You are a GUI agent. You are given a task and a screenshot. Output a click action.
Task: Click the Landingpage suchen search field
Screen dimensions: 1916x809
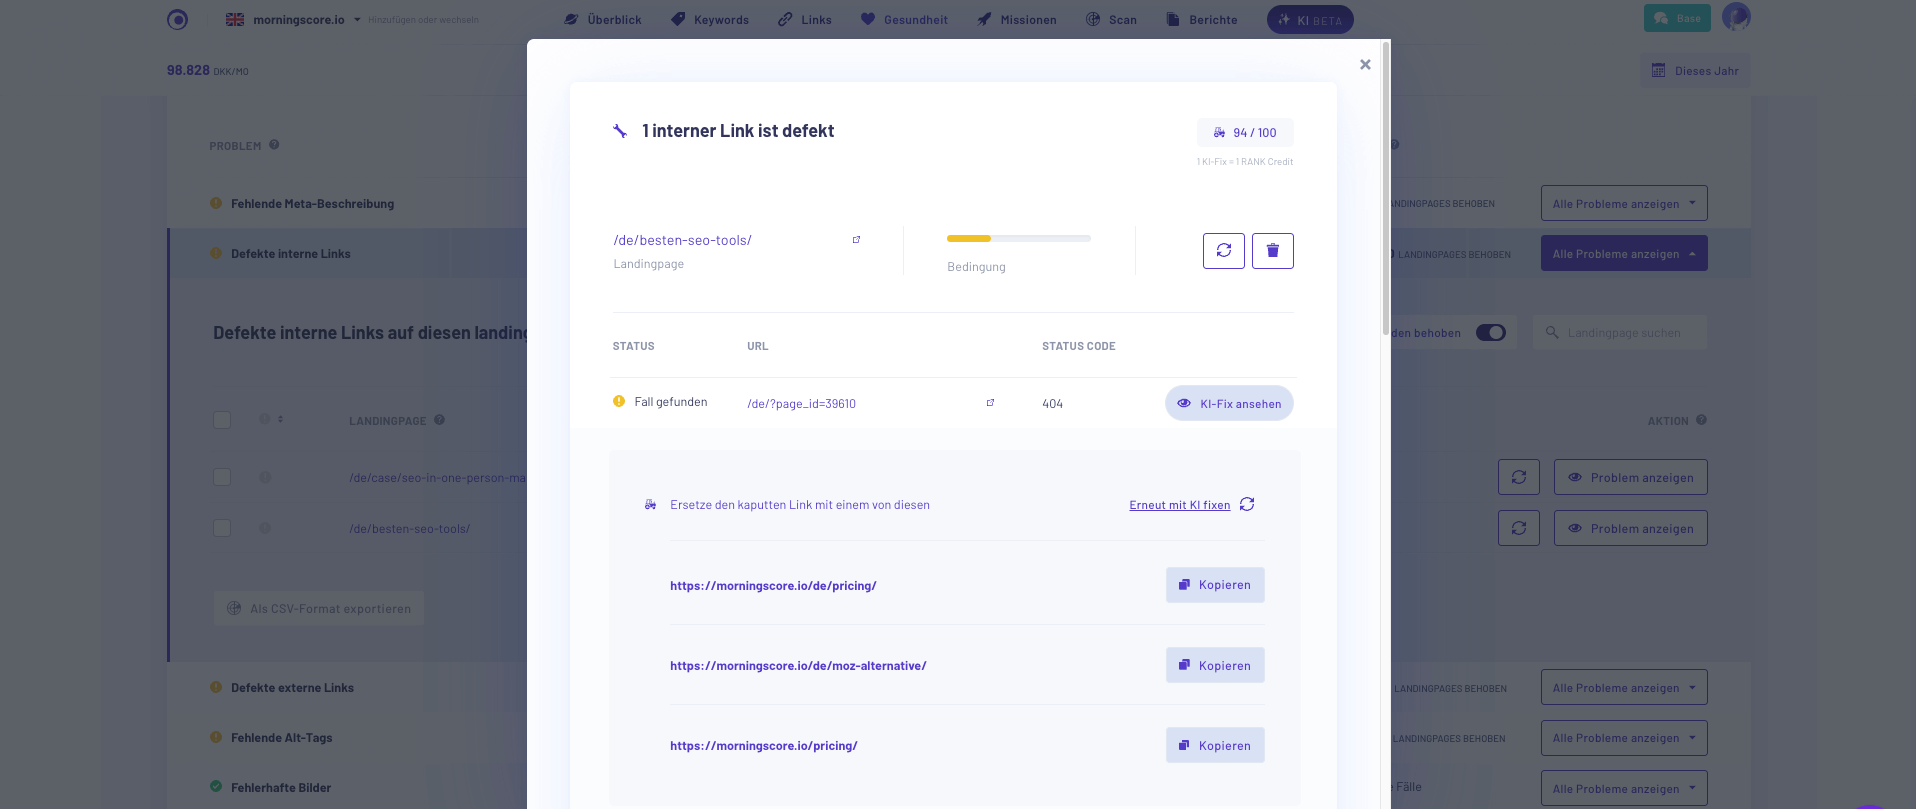1620,333
